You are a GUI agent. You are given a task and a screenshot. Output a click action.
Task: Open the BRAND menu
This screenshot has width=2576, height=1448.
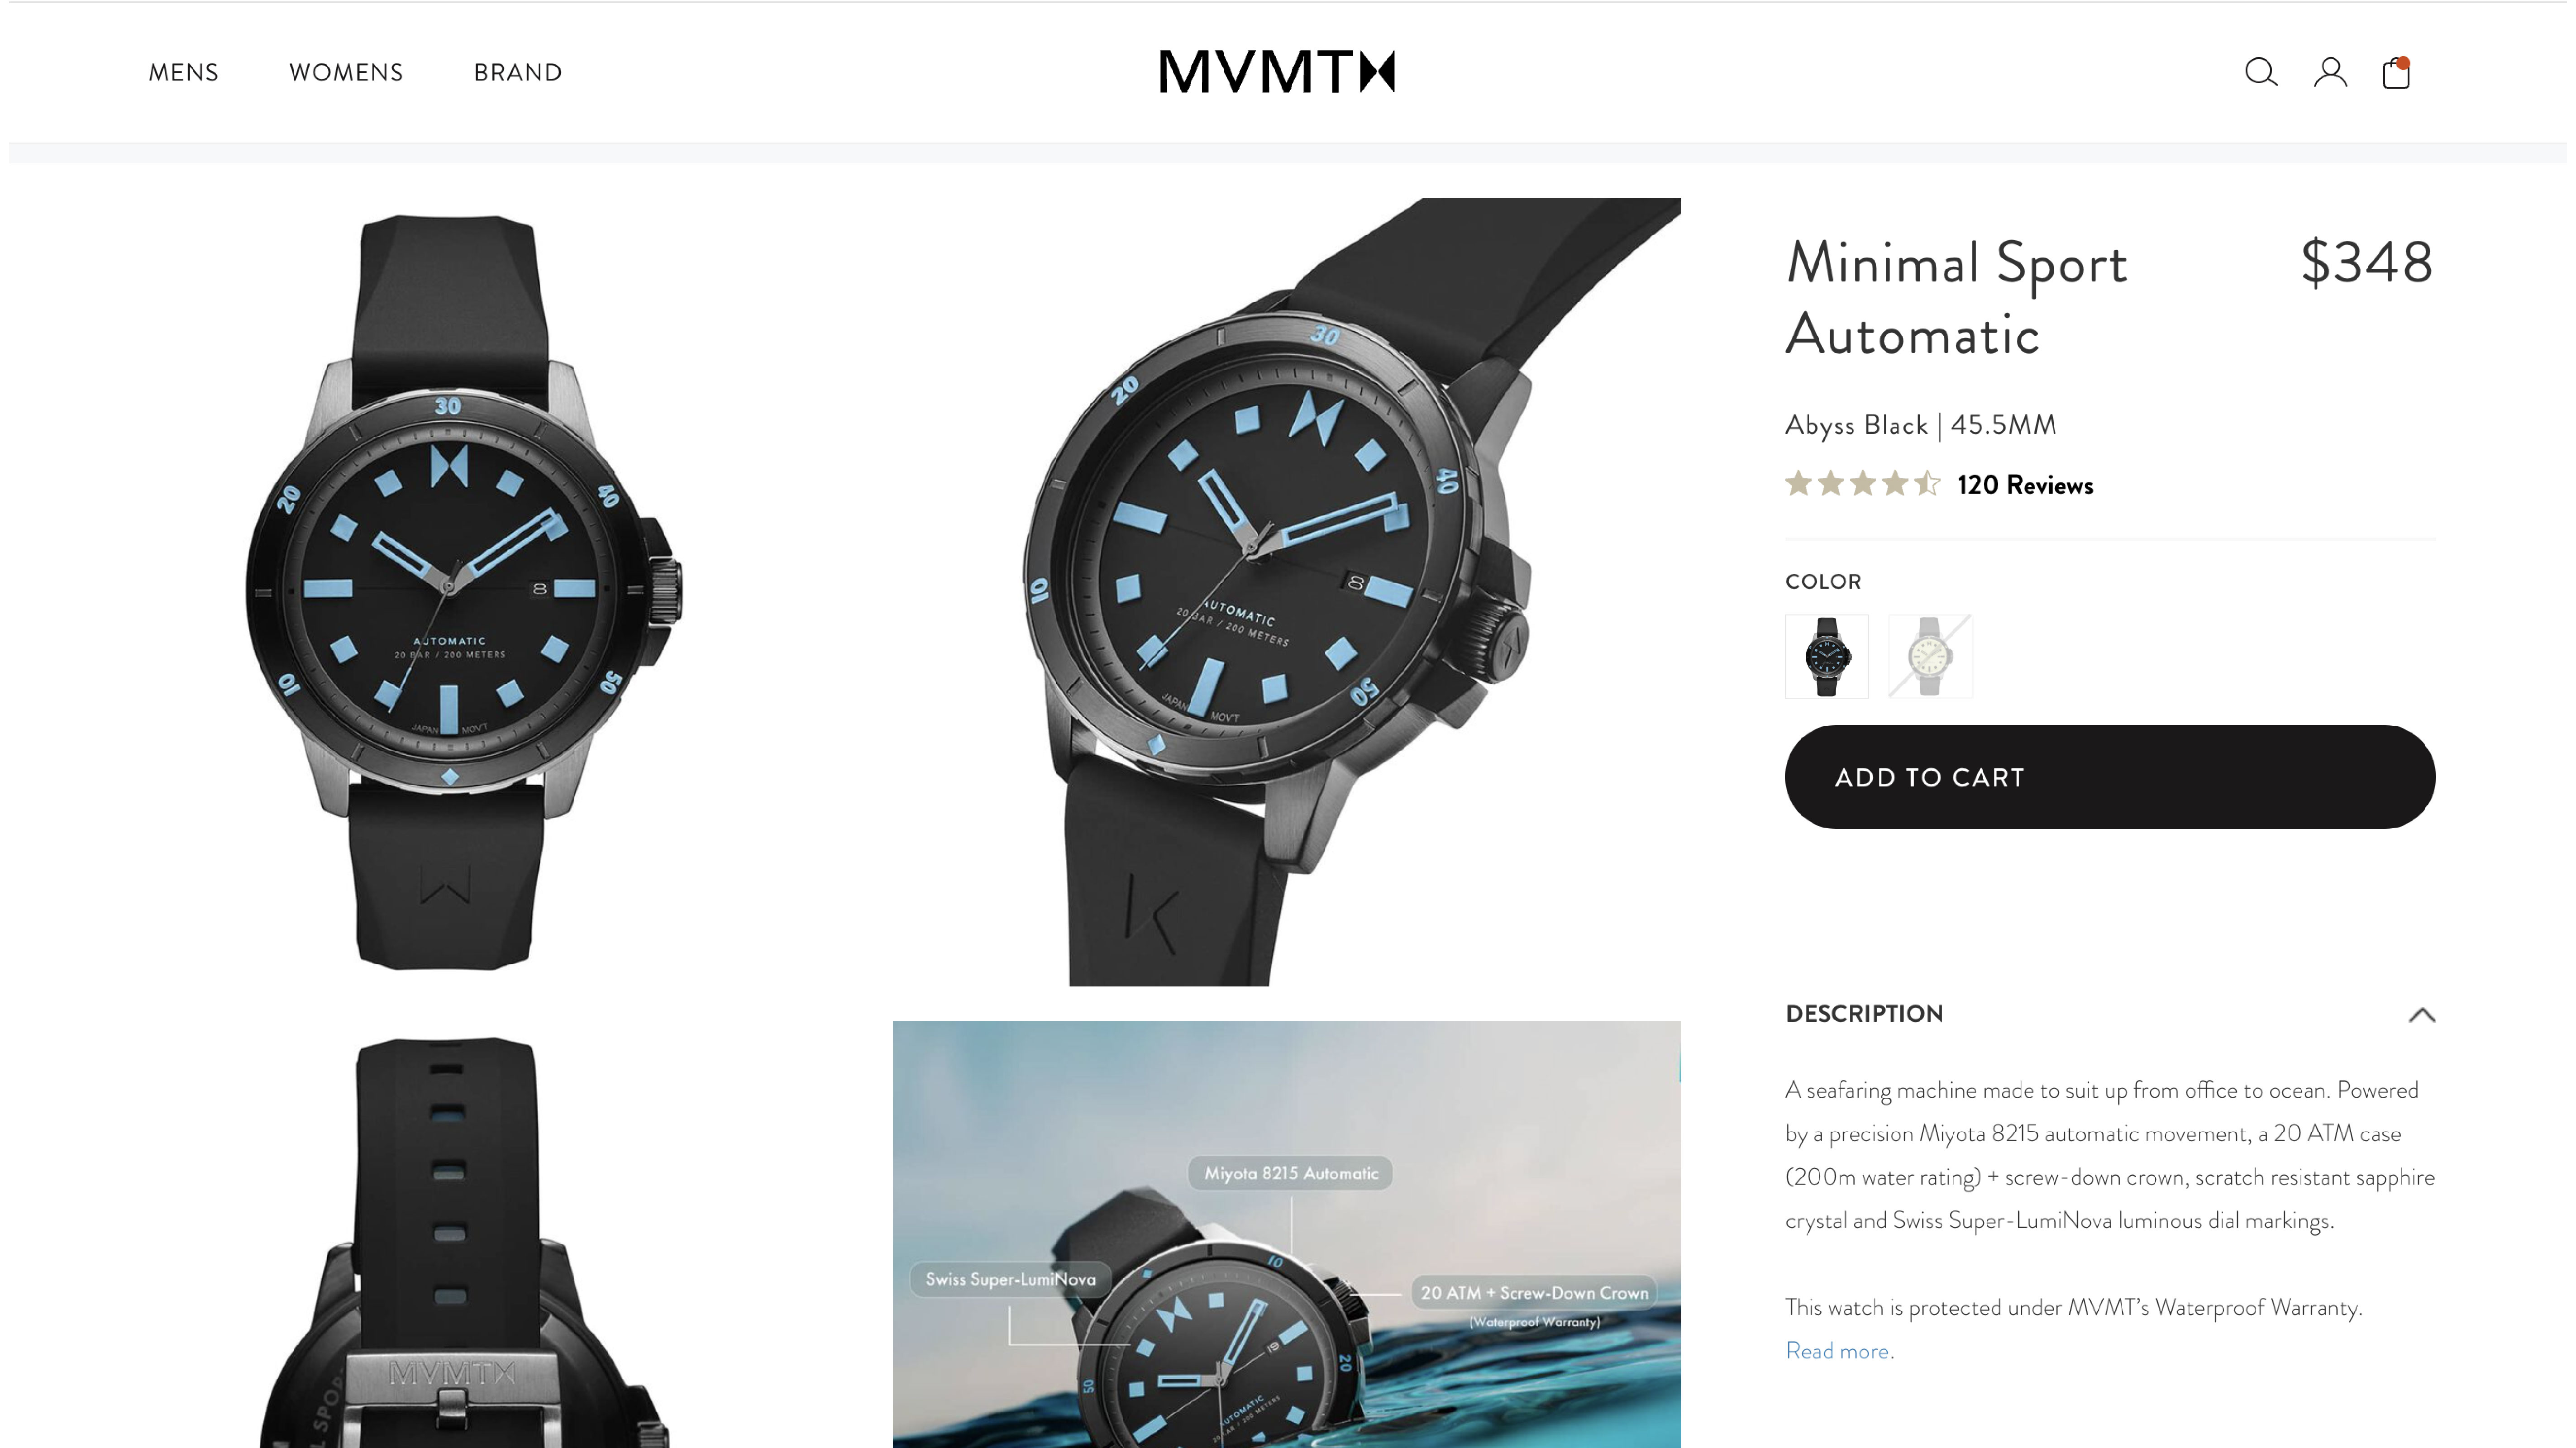coord(518,72)
